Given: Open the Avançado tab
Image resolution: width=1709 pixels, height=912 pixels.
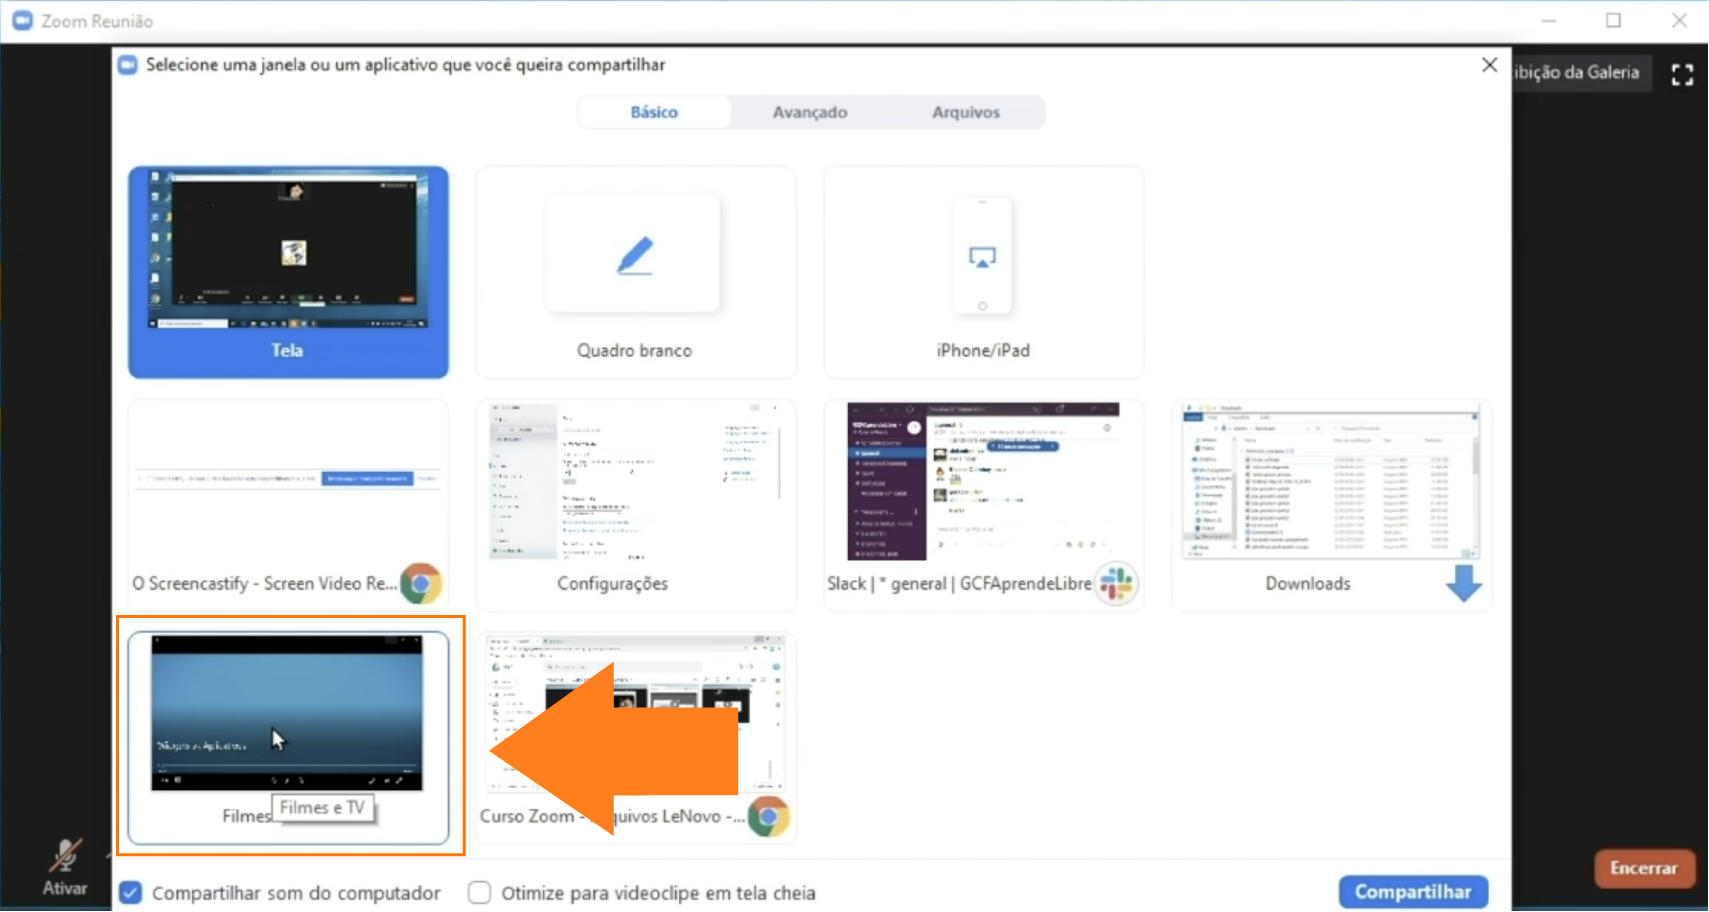Looking at the screenshot, I should click(x=809, y=112).
